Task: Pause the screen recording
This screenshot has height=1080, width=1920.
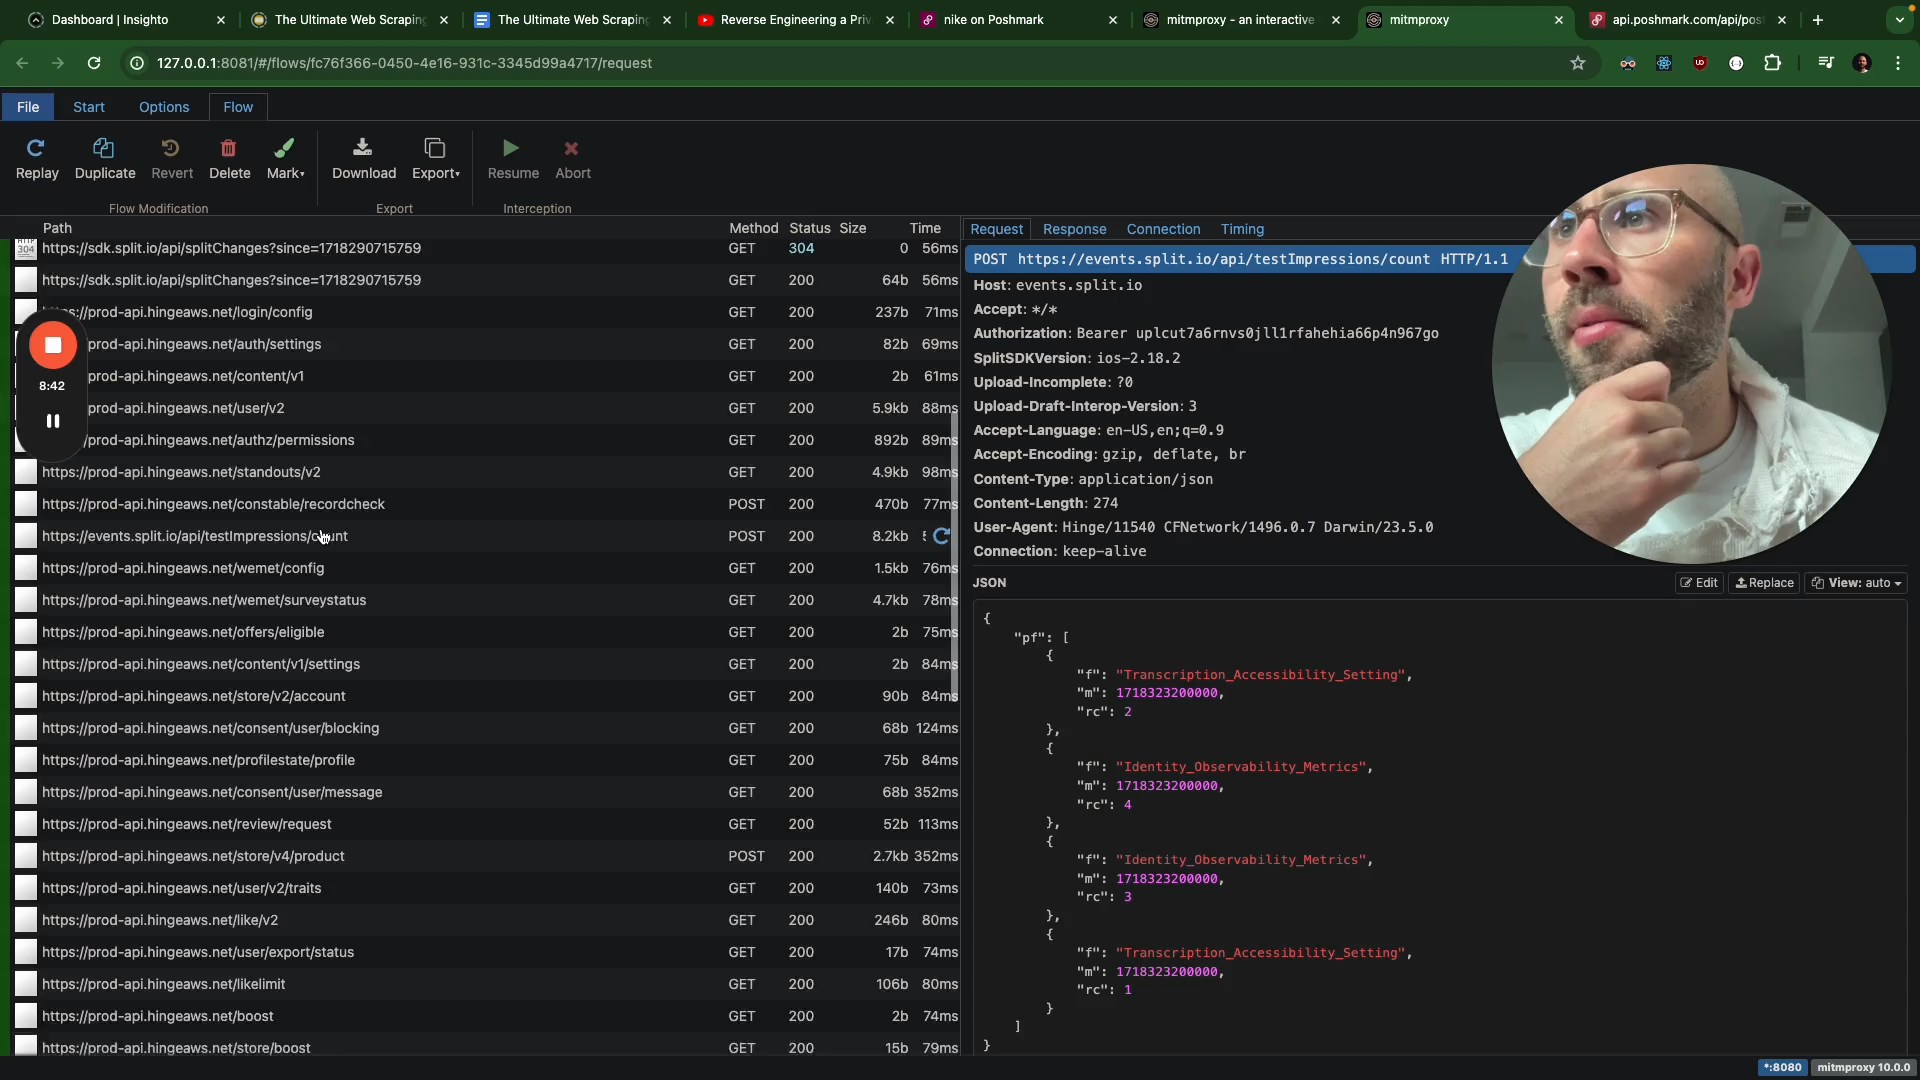Action: (53, 421)
